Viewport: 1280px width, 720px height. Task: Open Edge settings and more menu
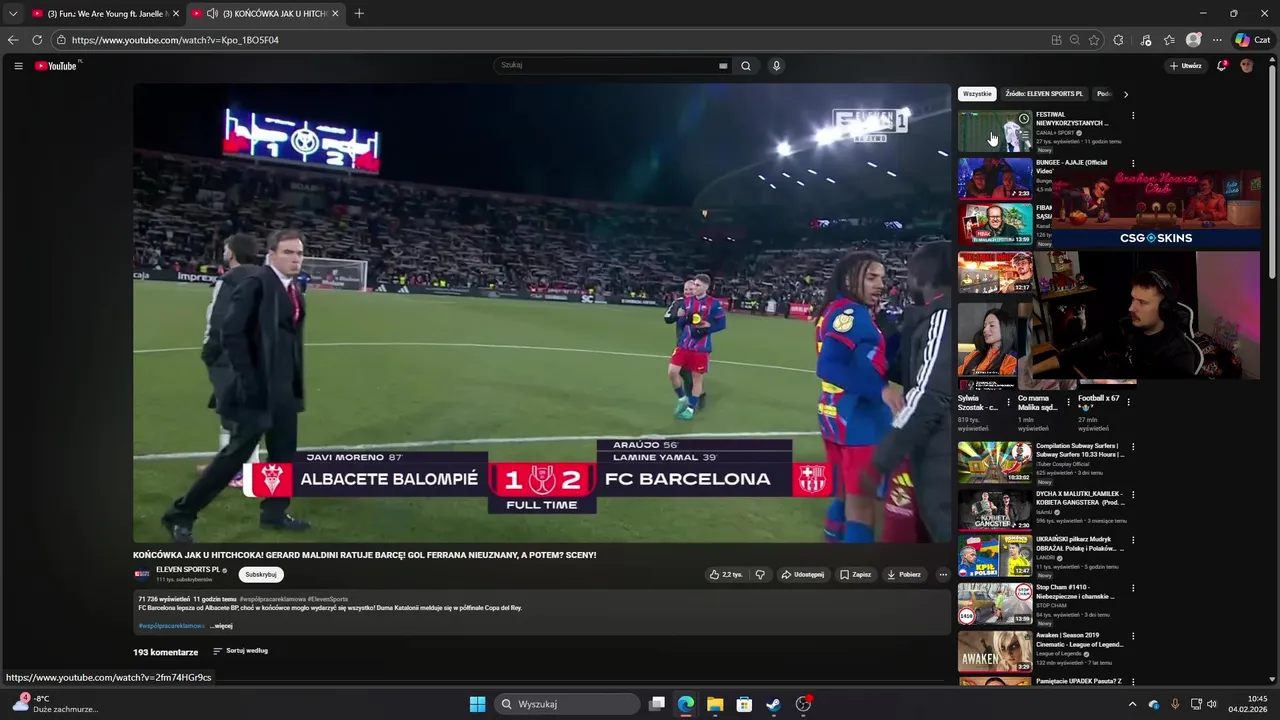pos(1217,40)
